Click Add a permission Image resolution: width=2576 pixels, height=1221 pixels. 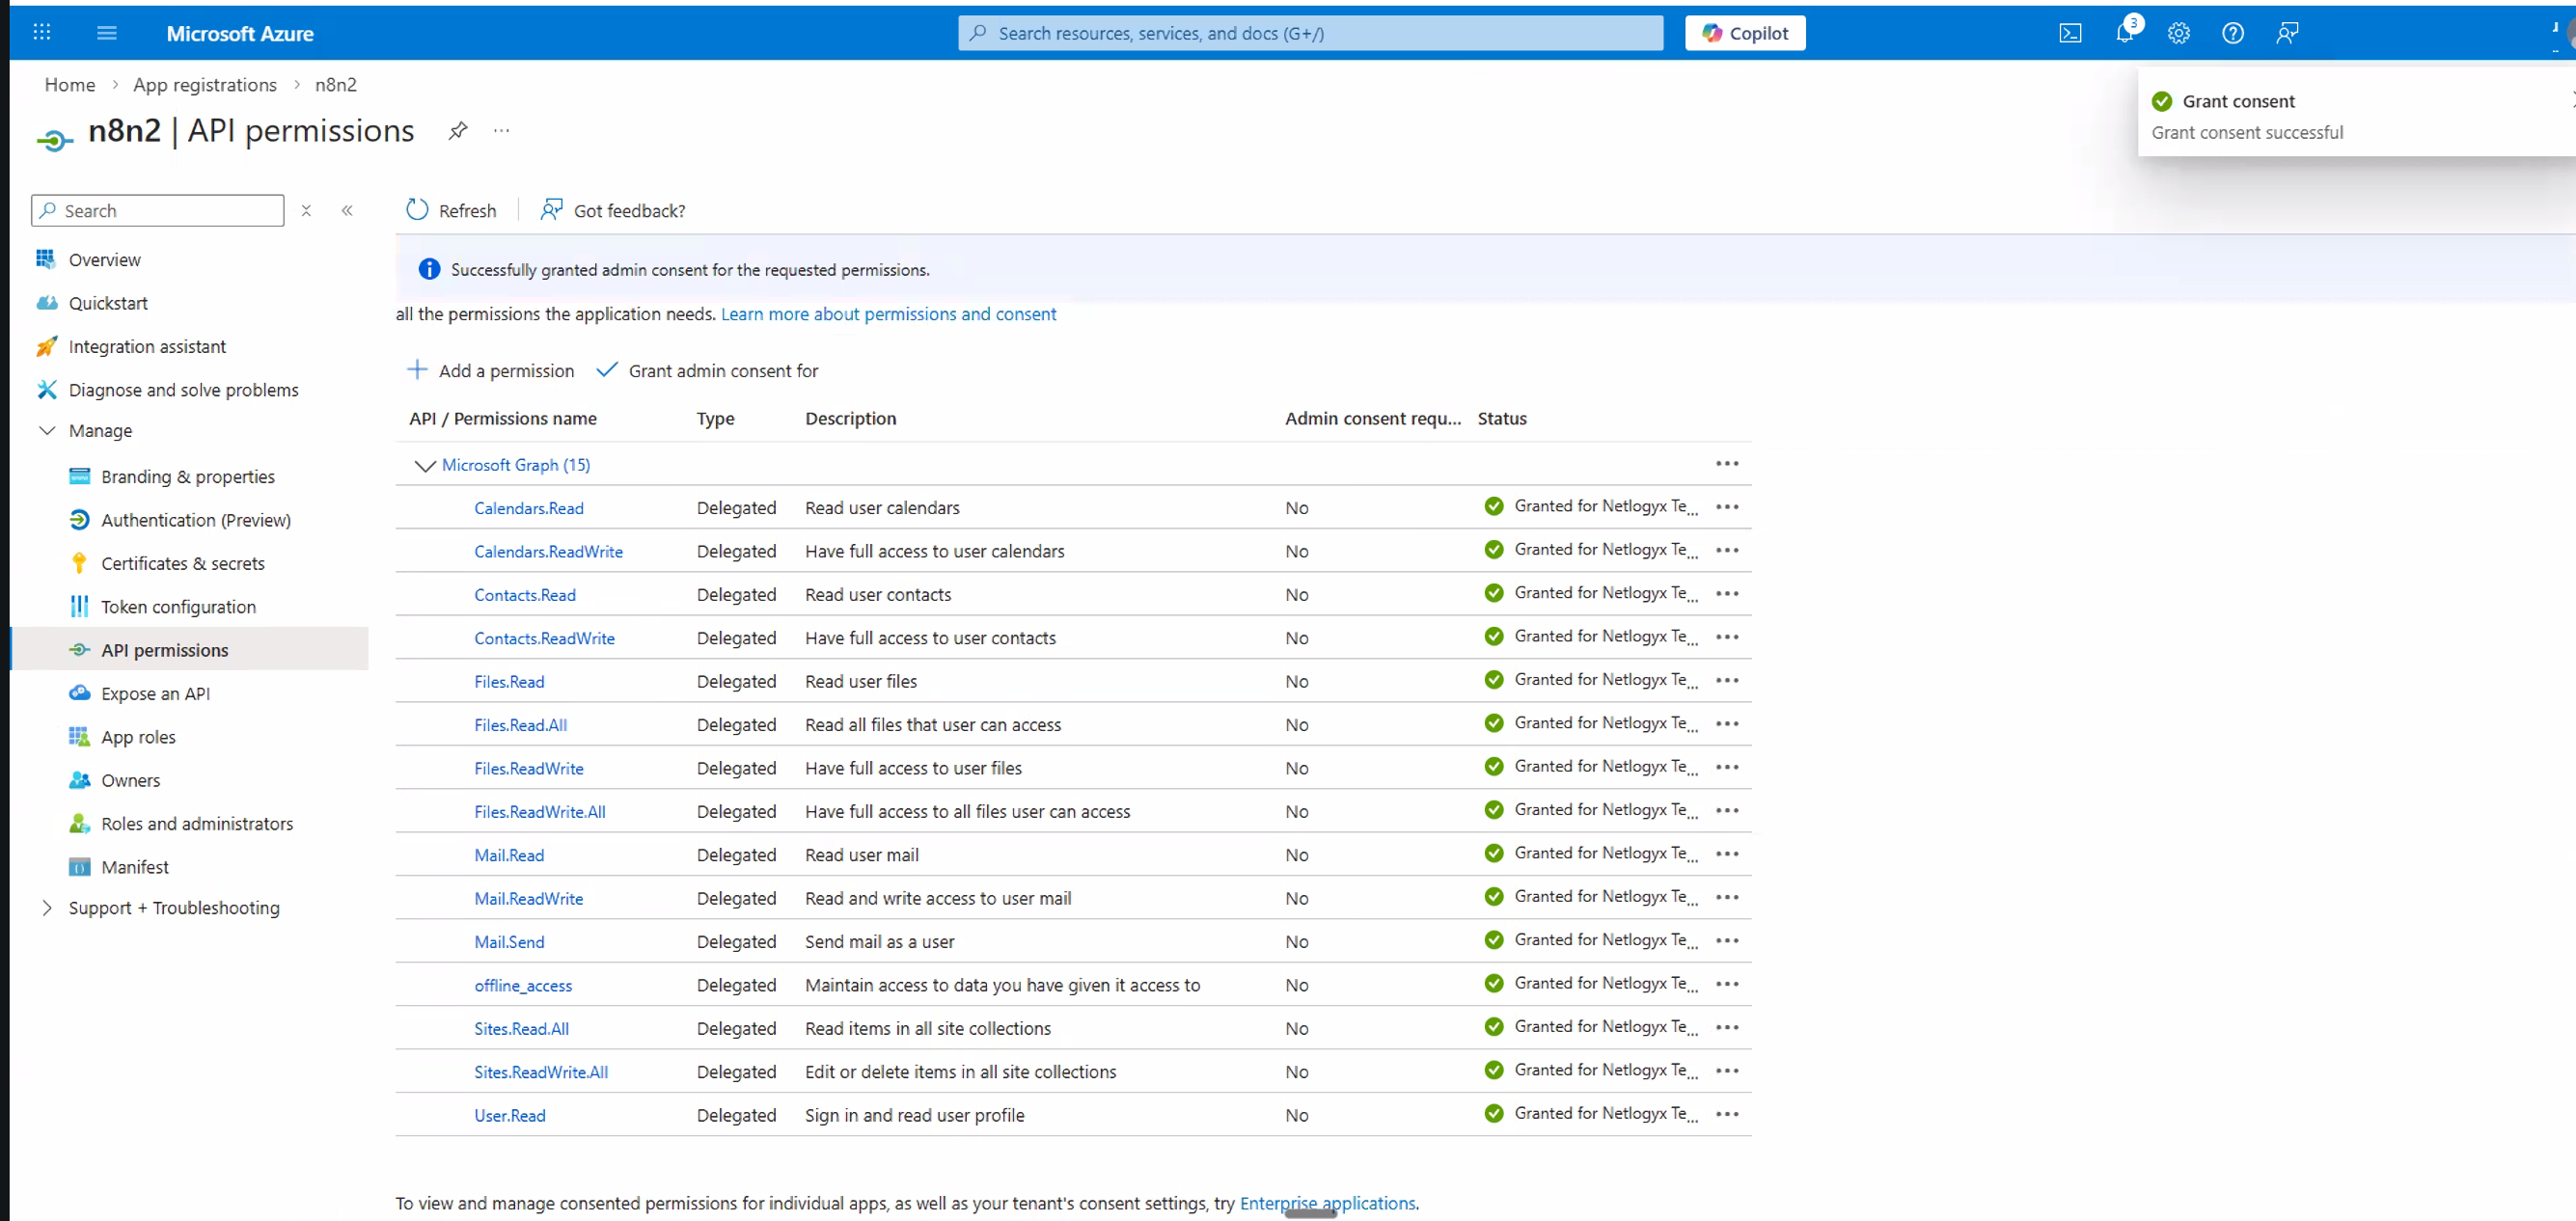click(491, 370)
